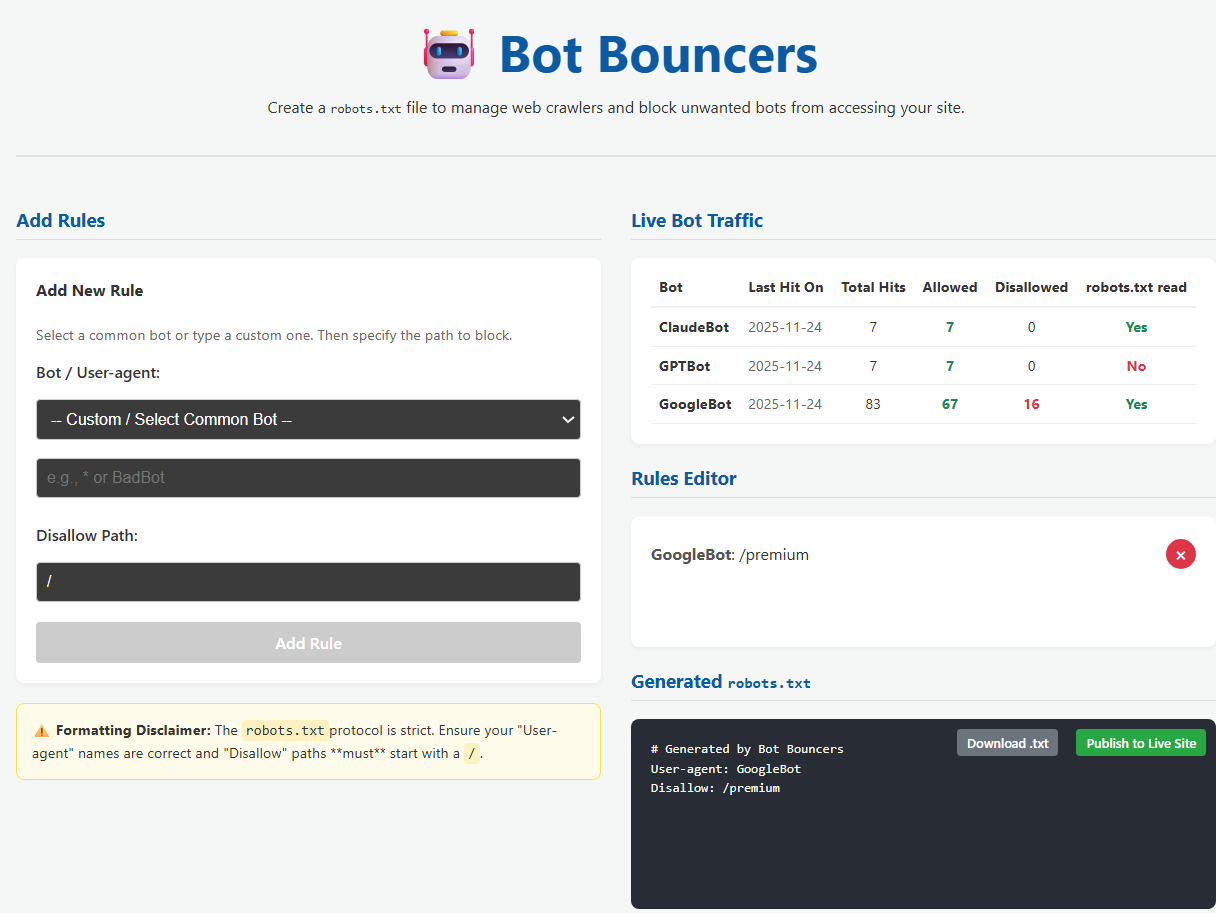1216x913 pixels.
Task: Click the Add Rule button
Action: tap(308, 642)
